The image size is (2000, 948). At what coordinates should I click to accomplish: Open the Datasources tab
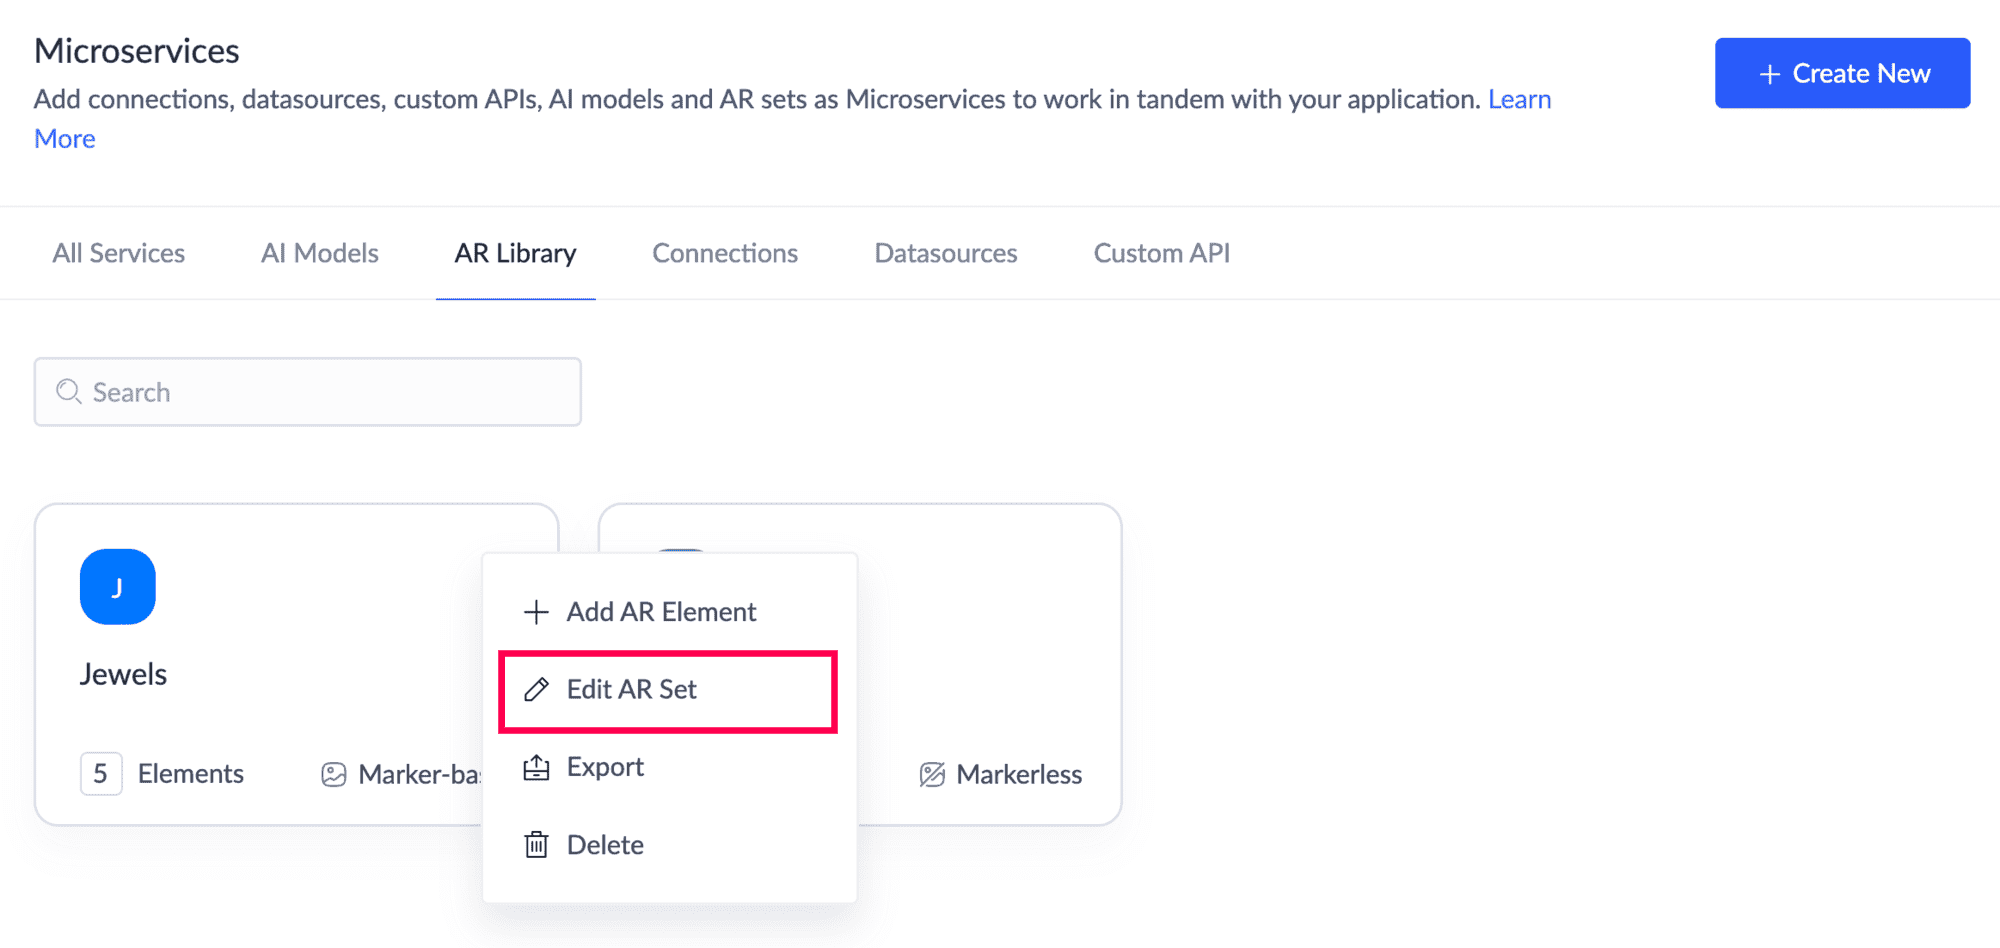[x=945, y=253]
